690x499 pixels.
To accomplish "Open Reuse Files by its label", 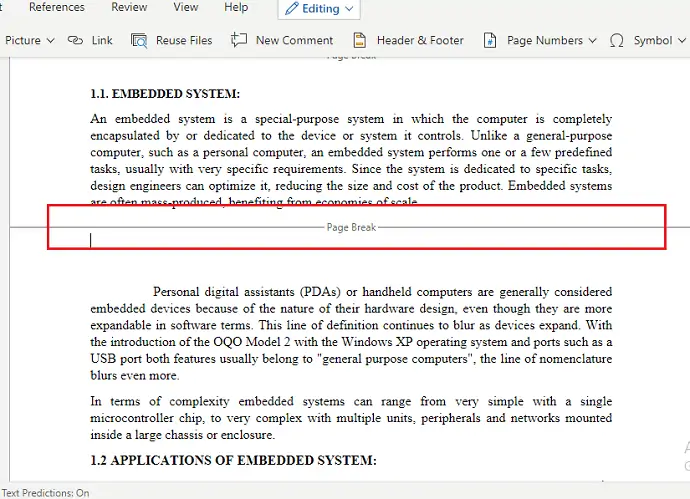I will (x=184, y=40).
